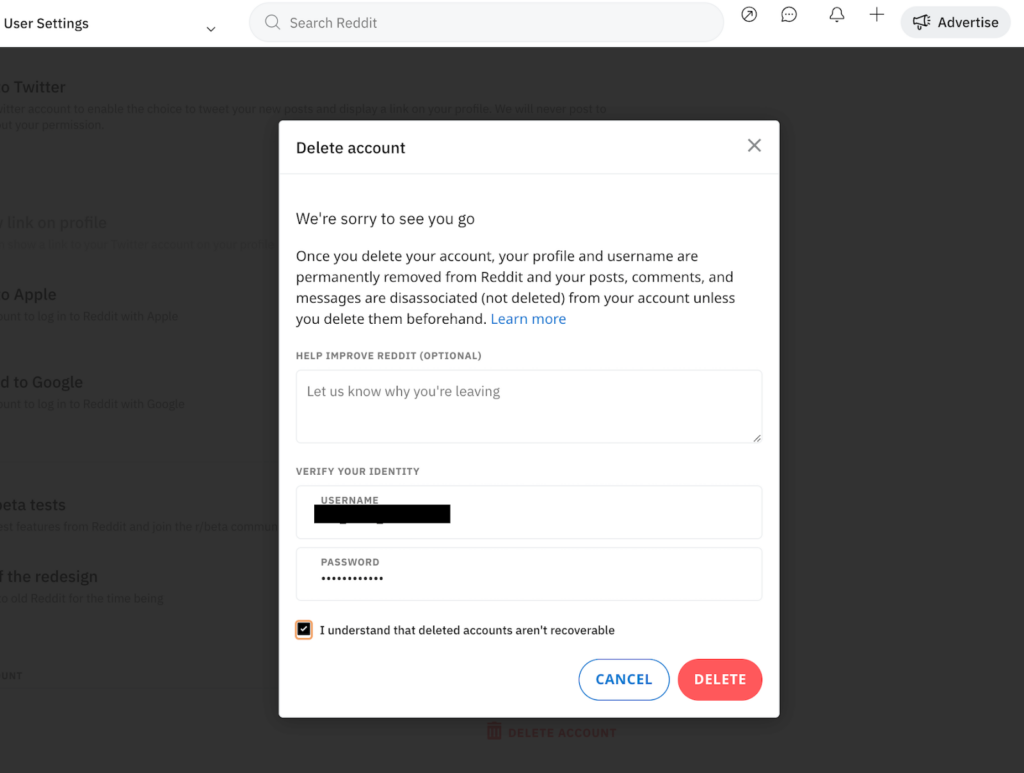This screenshot has height=773, width=1024.
Task: Click the Search Reddit bar
Action: click(x=486, y=22)
